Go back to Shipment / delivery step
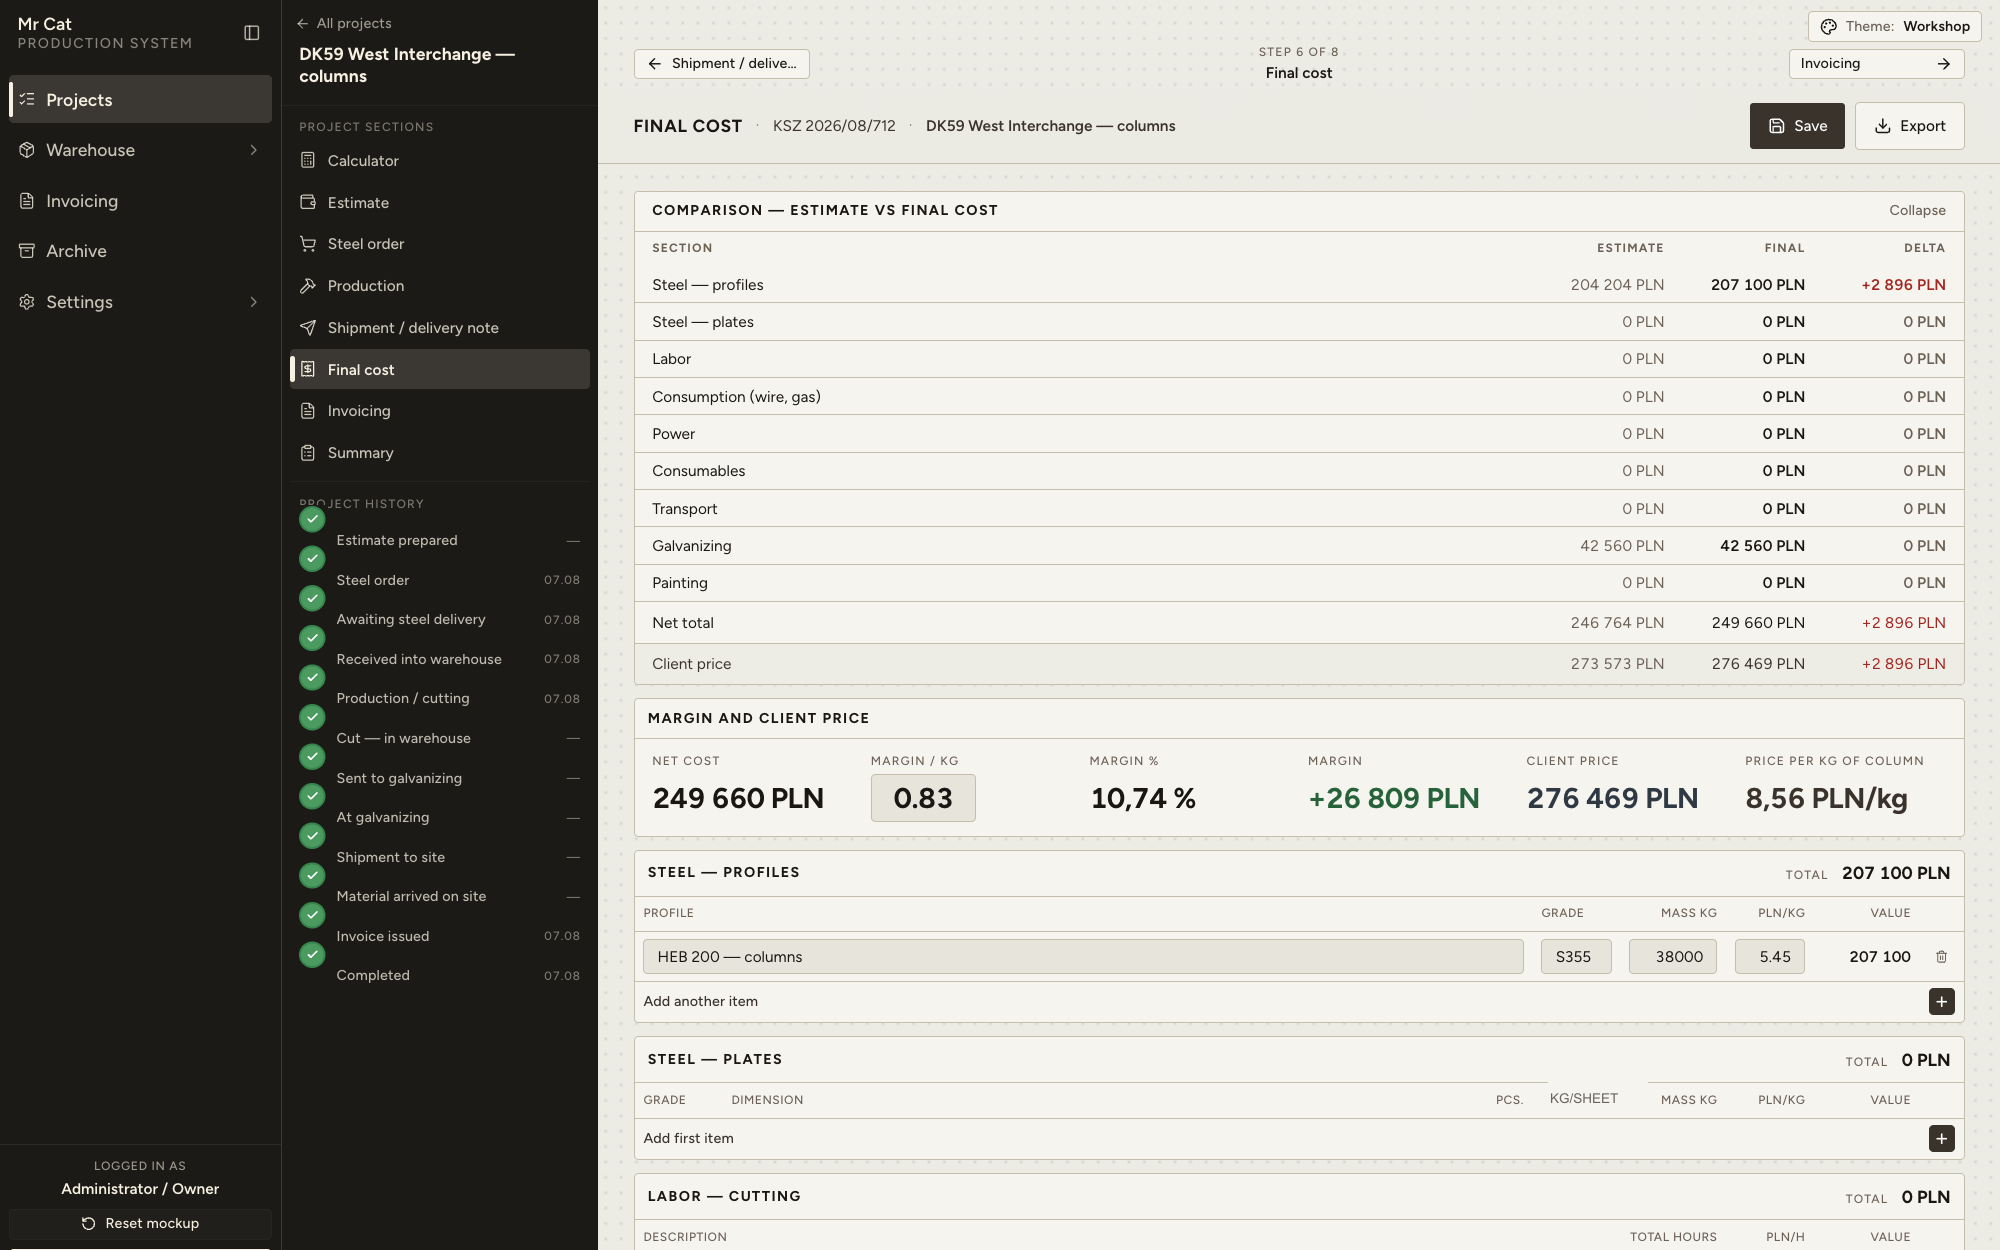Viewport: 2000px width, 1250px height. [722, 64]
